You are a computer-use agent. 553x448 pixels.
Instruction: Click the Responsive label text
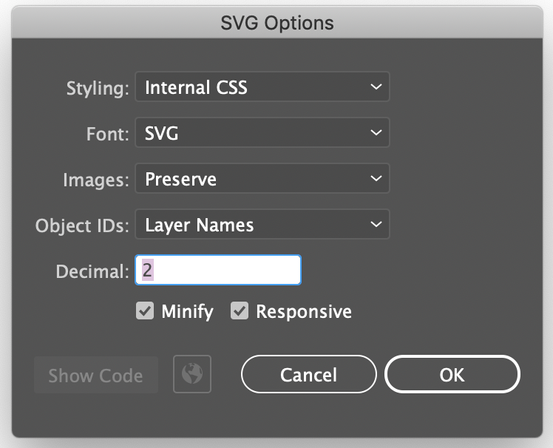304,312
